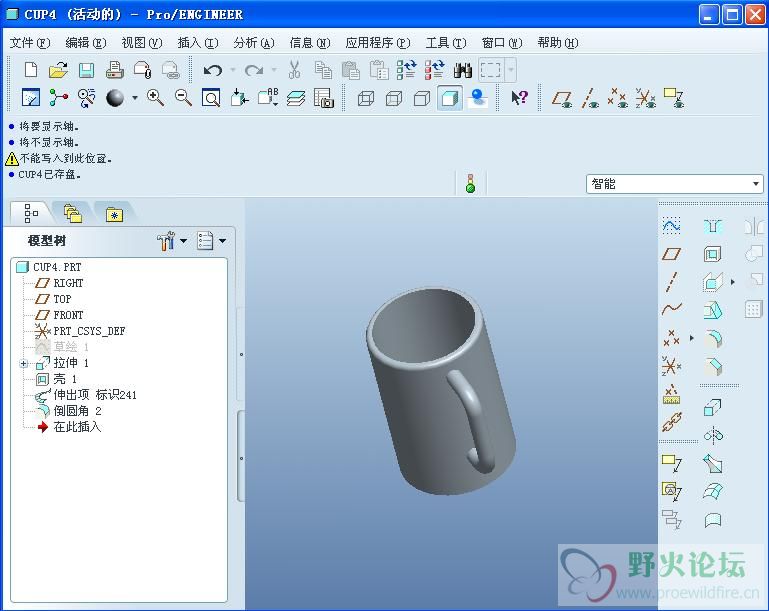Screen dimensions: 769x611
Task: Toggle datum points display
Action: point(617,98)
